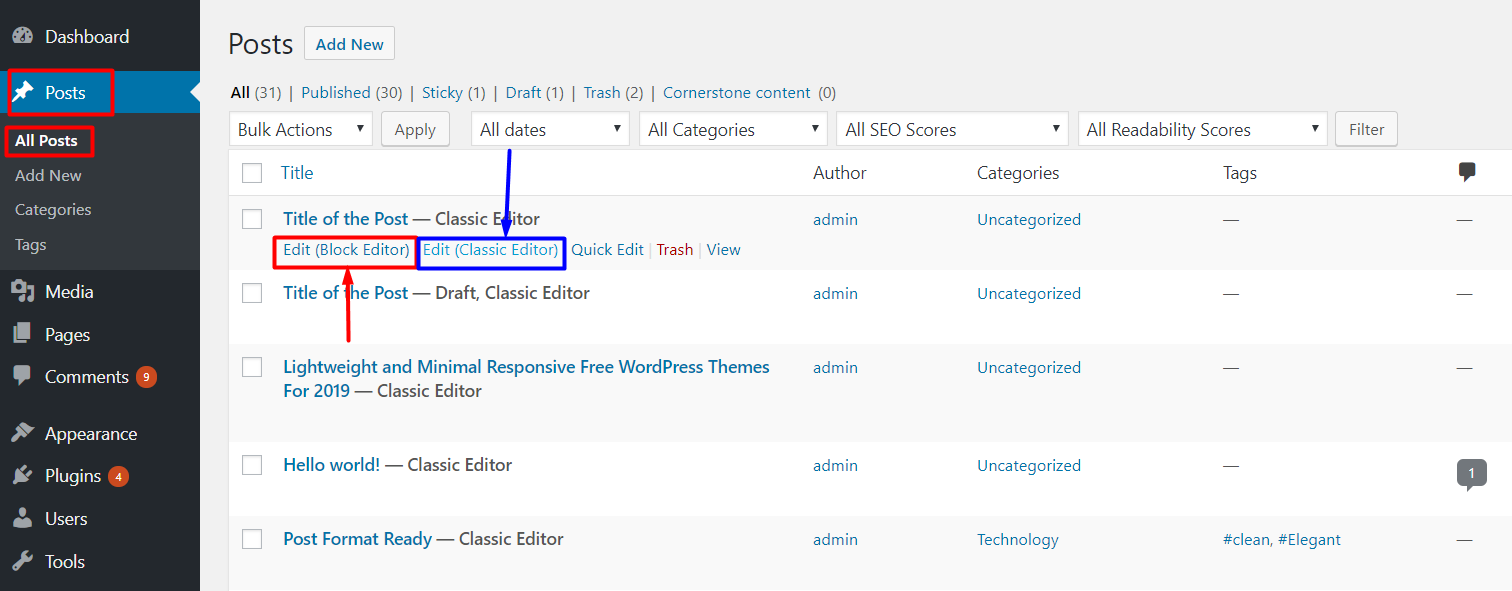Image resolution: width=1512 pixels, height=591 pixels.
Task: Click the Pages sidebar icon
Action: point(22,334)
